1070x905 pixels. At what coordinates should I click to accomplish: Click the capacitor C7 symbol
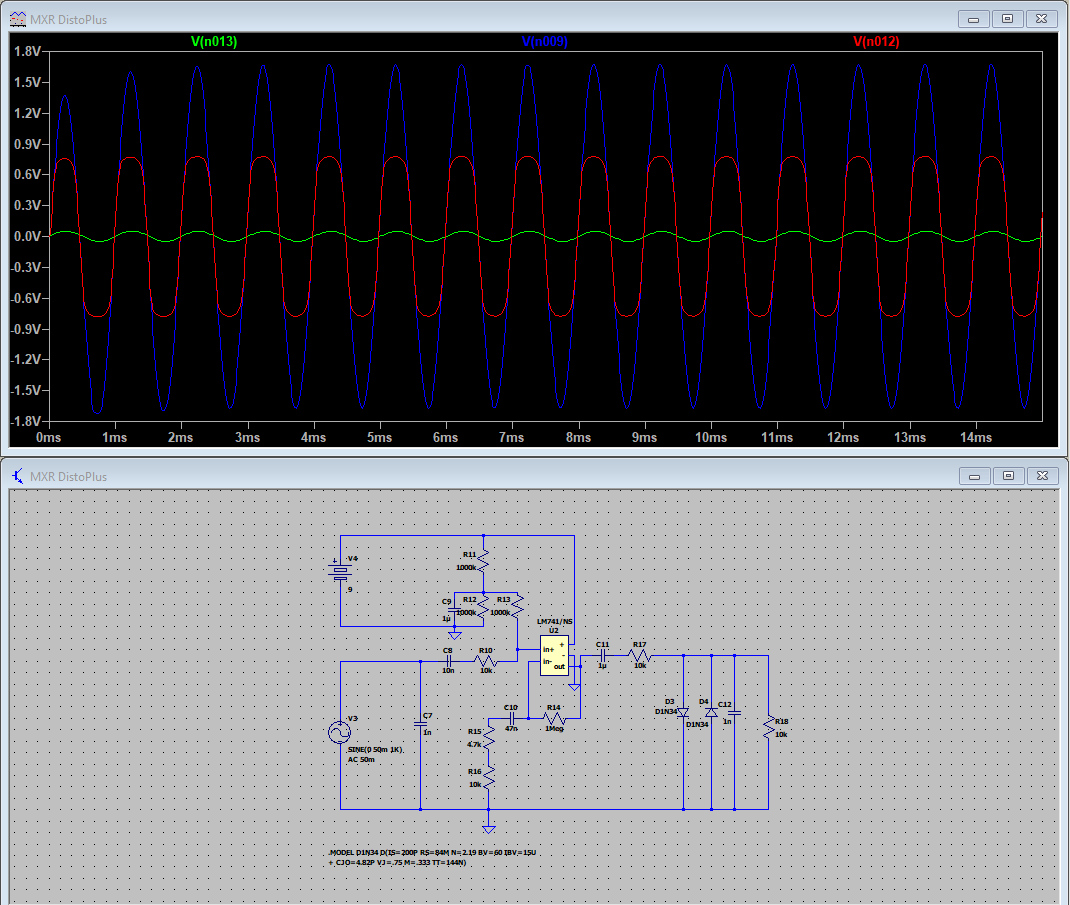421,724
